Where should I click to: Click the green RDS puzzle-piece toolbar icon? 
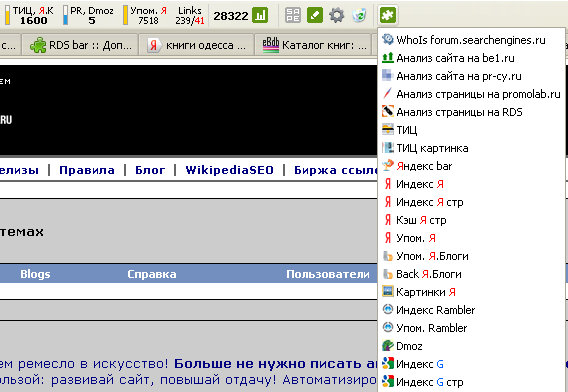coord(388,15)
